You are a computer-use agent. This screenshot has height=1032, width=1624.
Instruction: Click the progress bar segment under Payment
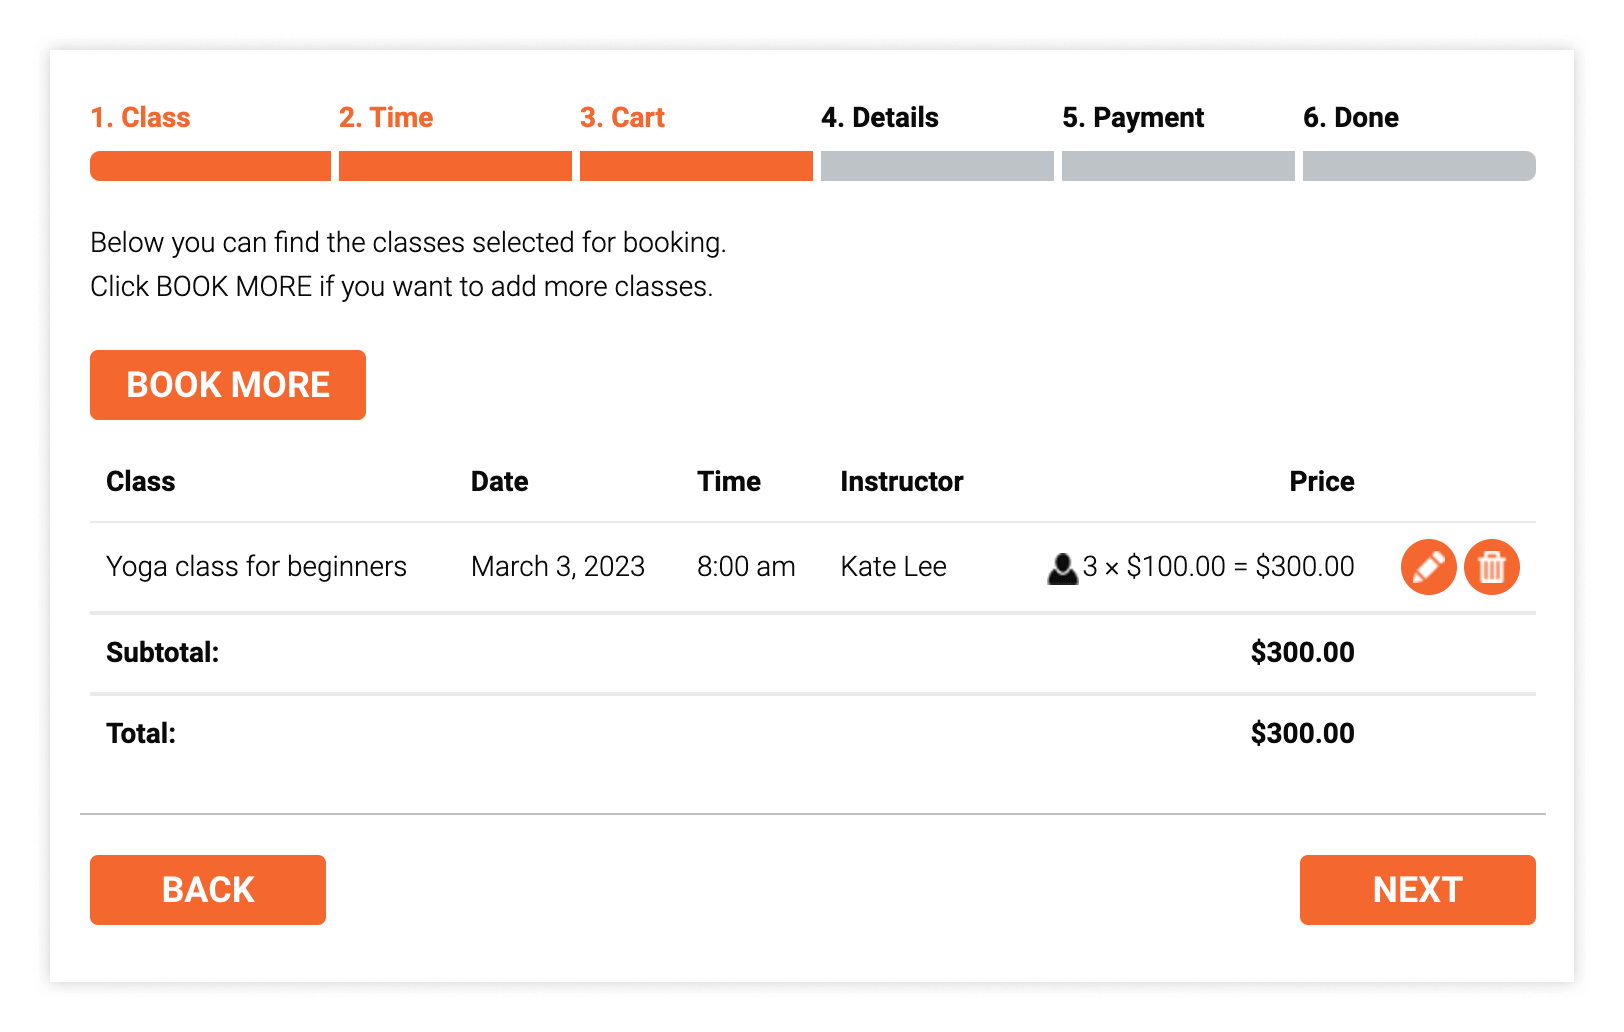tap(1178, 166)
